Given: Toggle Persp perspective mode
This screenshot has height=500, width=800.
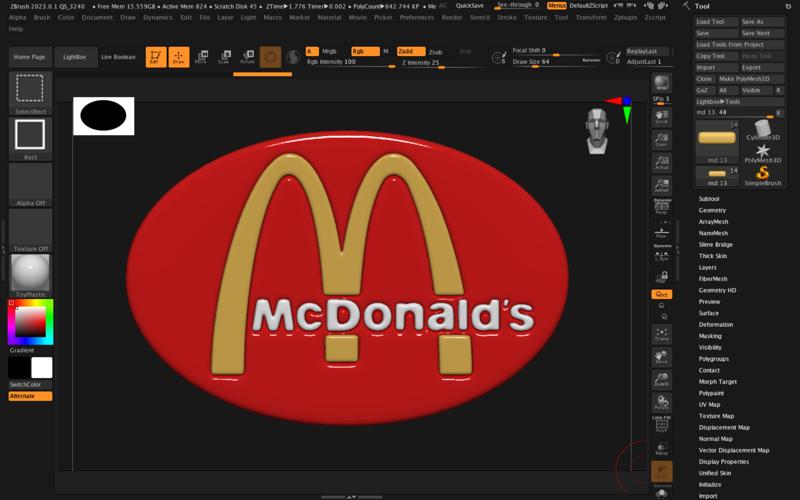Looking at the screenshot, I should [x=661, y=206].
